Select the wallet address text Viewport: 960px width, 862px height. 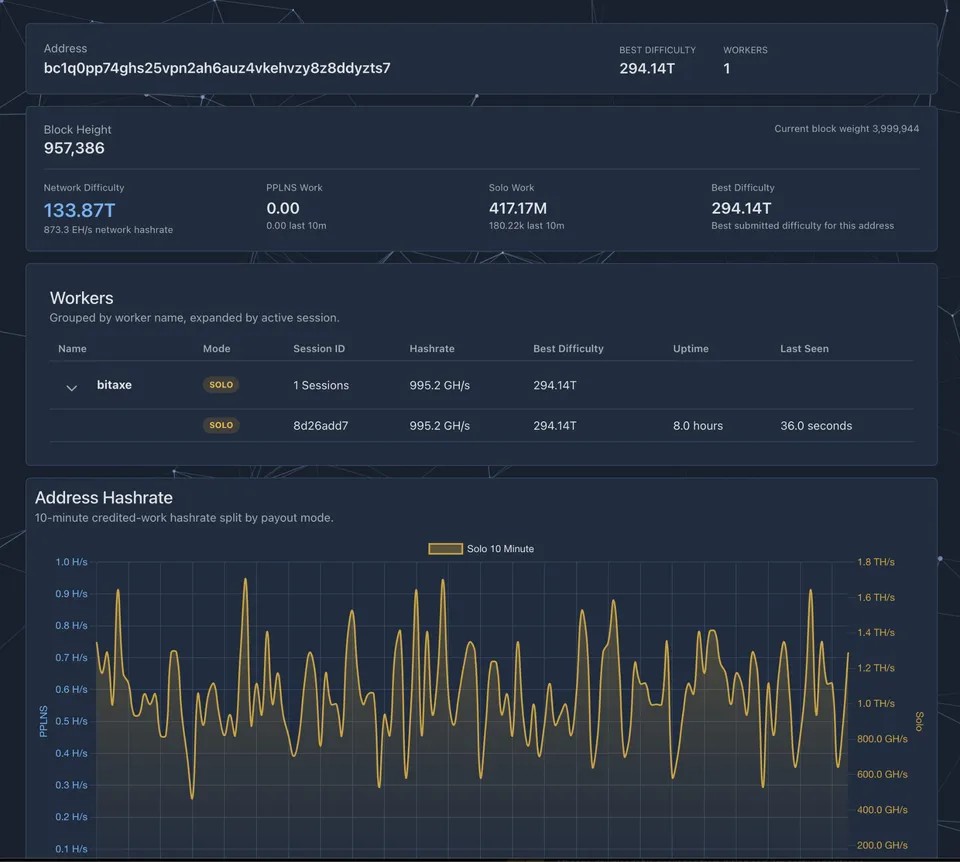[217, 68]
